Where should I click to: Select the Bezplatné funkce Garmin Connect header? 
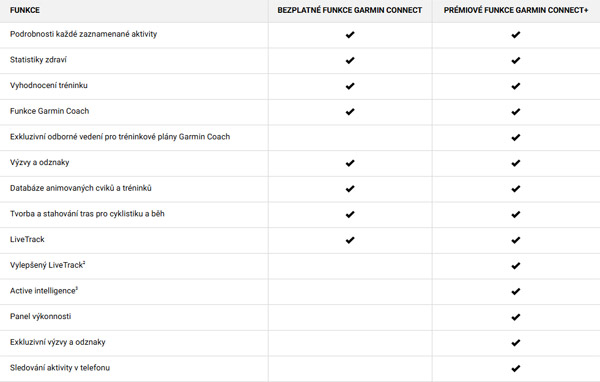tap(350, 10)
